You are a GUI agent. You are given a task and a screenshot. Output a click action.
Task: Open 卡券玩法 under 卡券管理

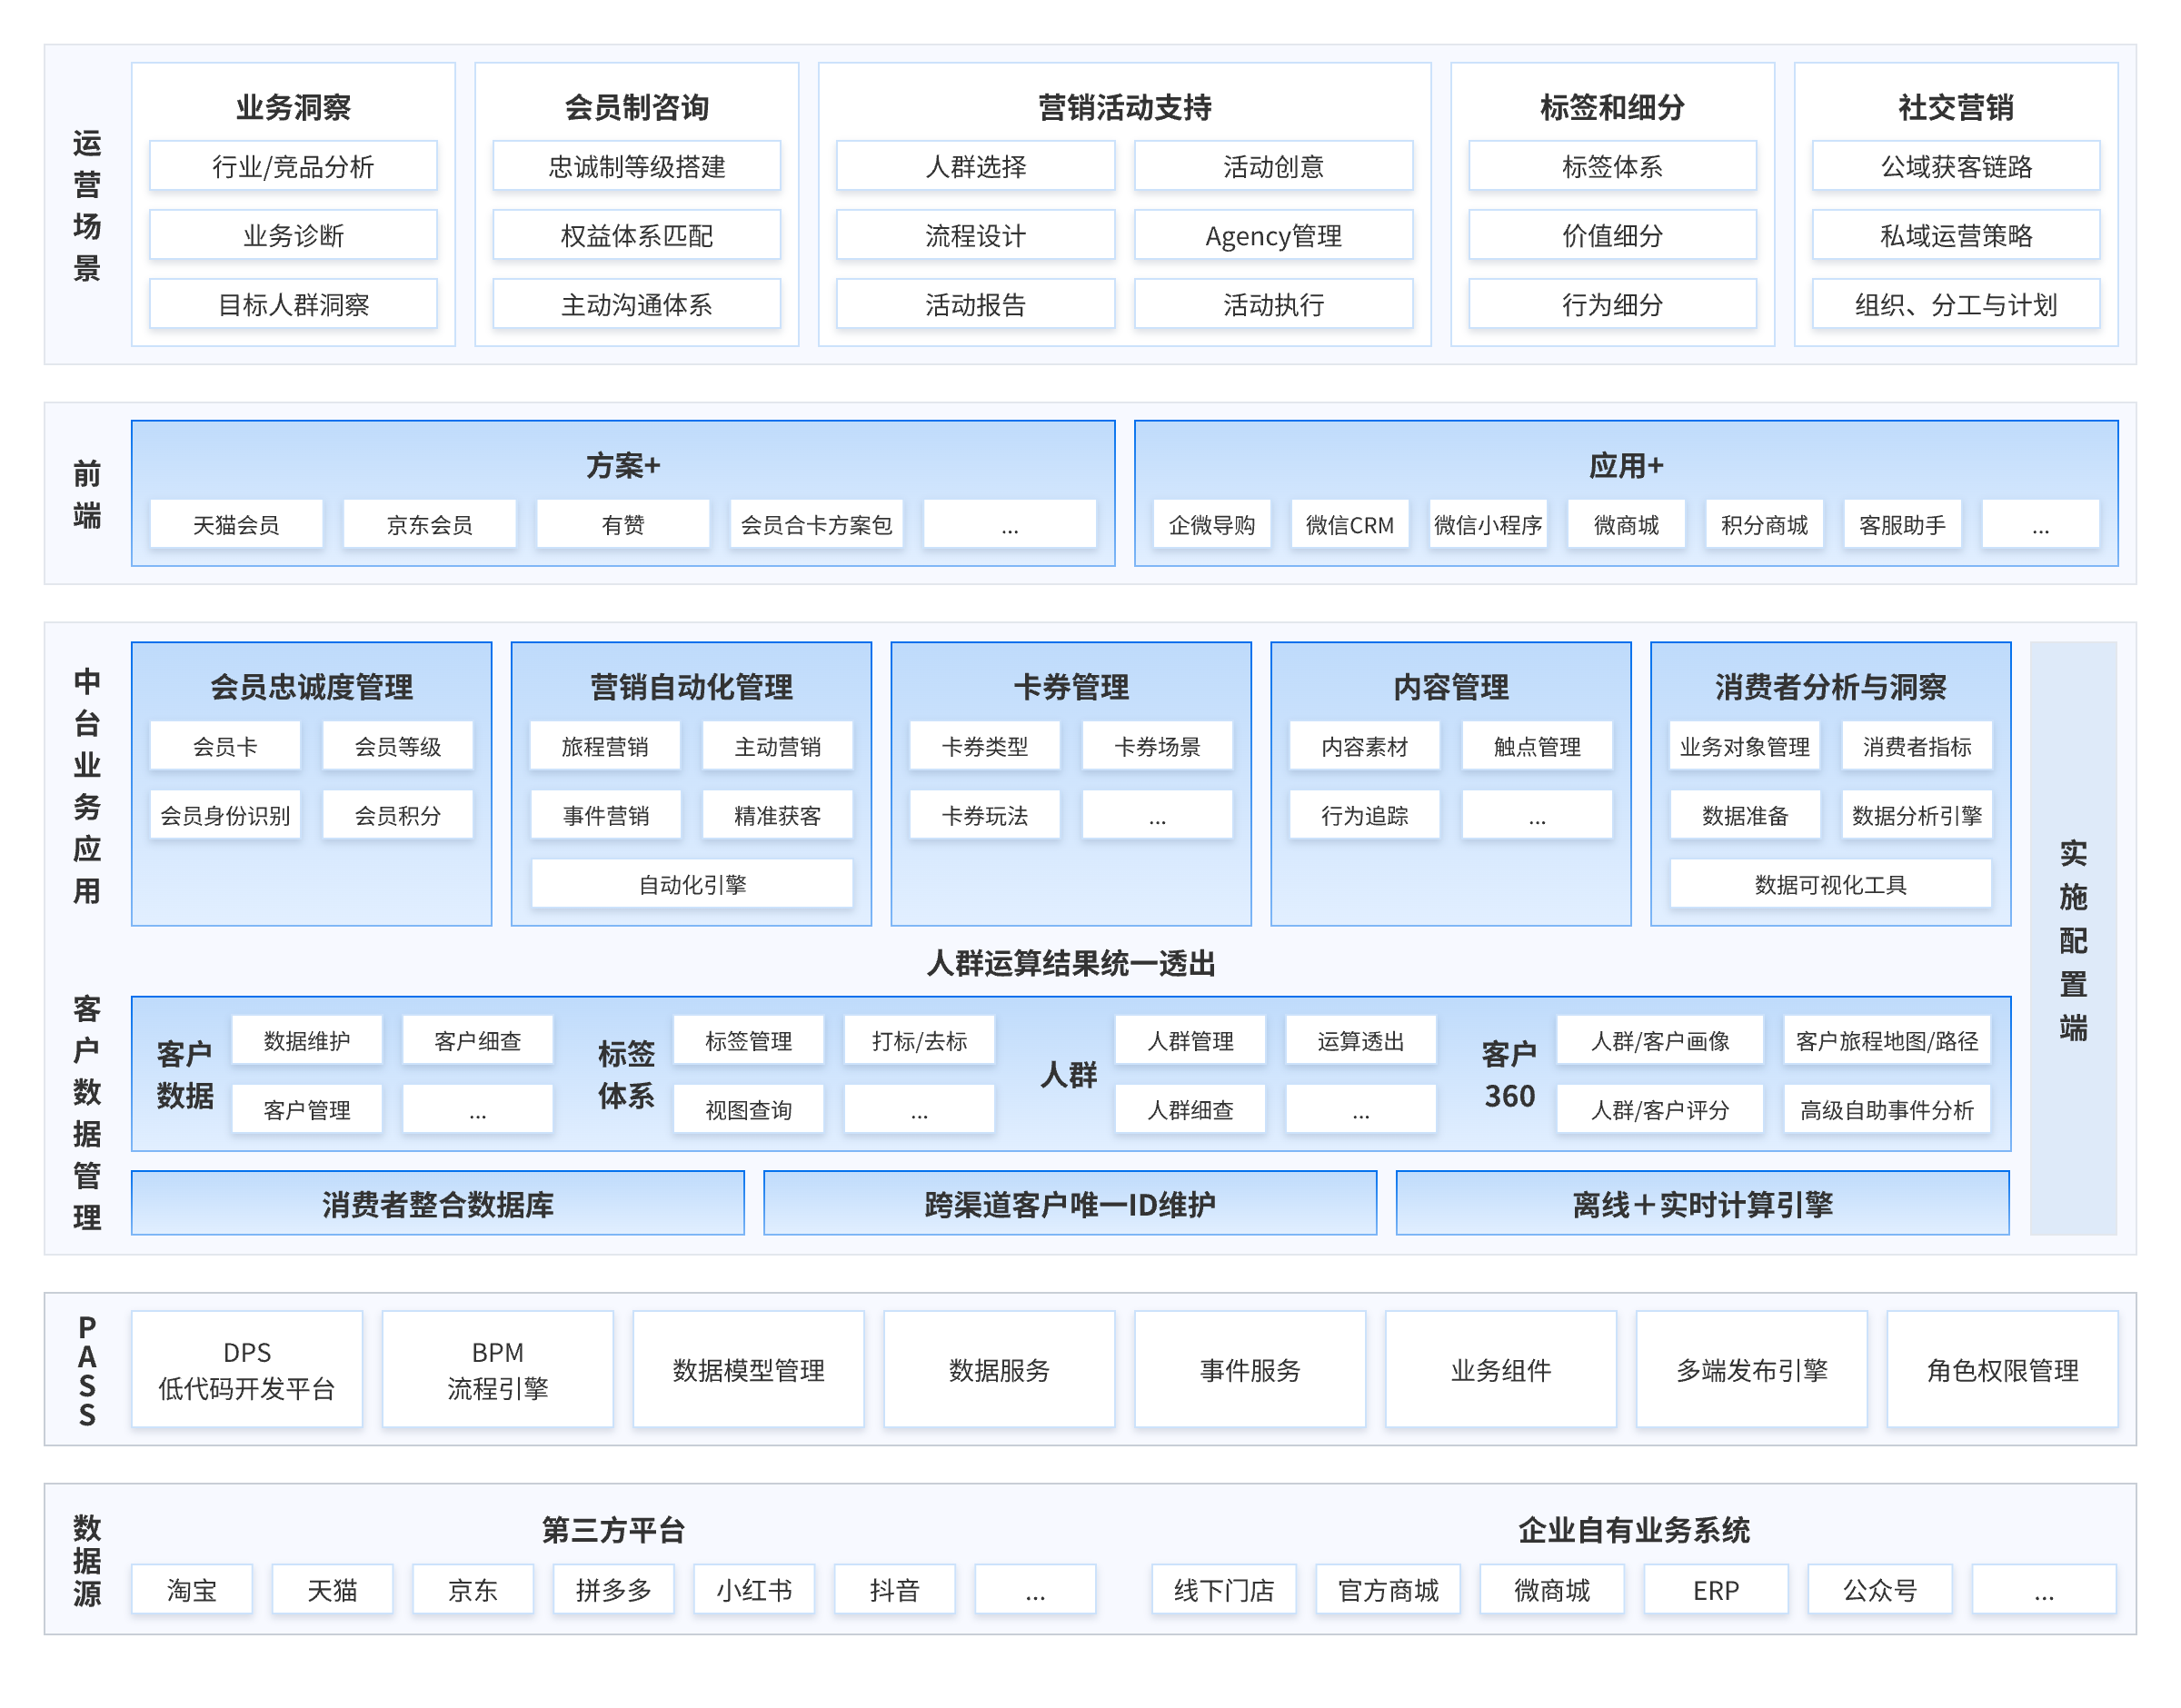coord(984,815)
